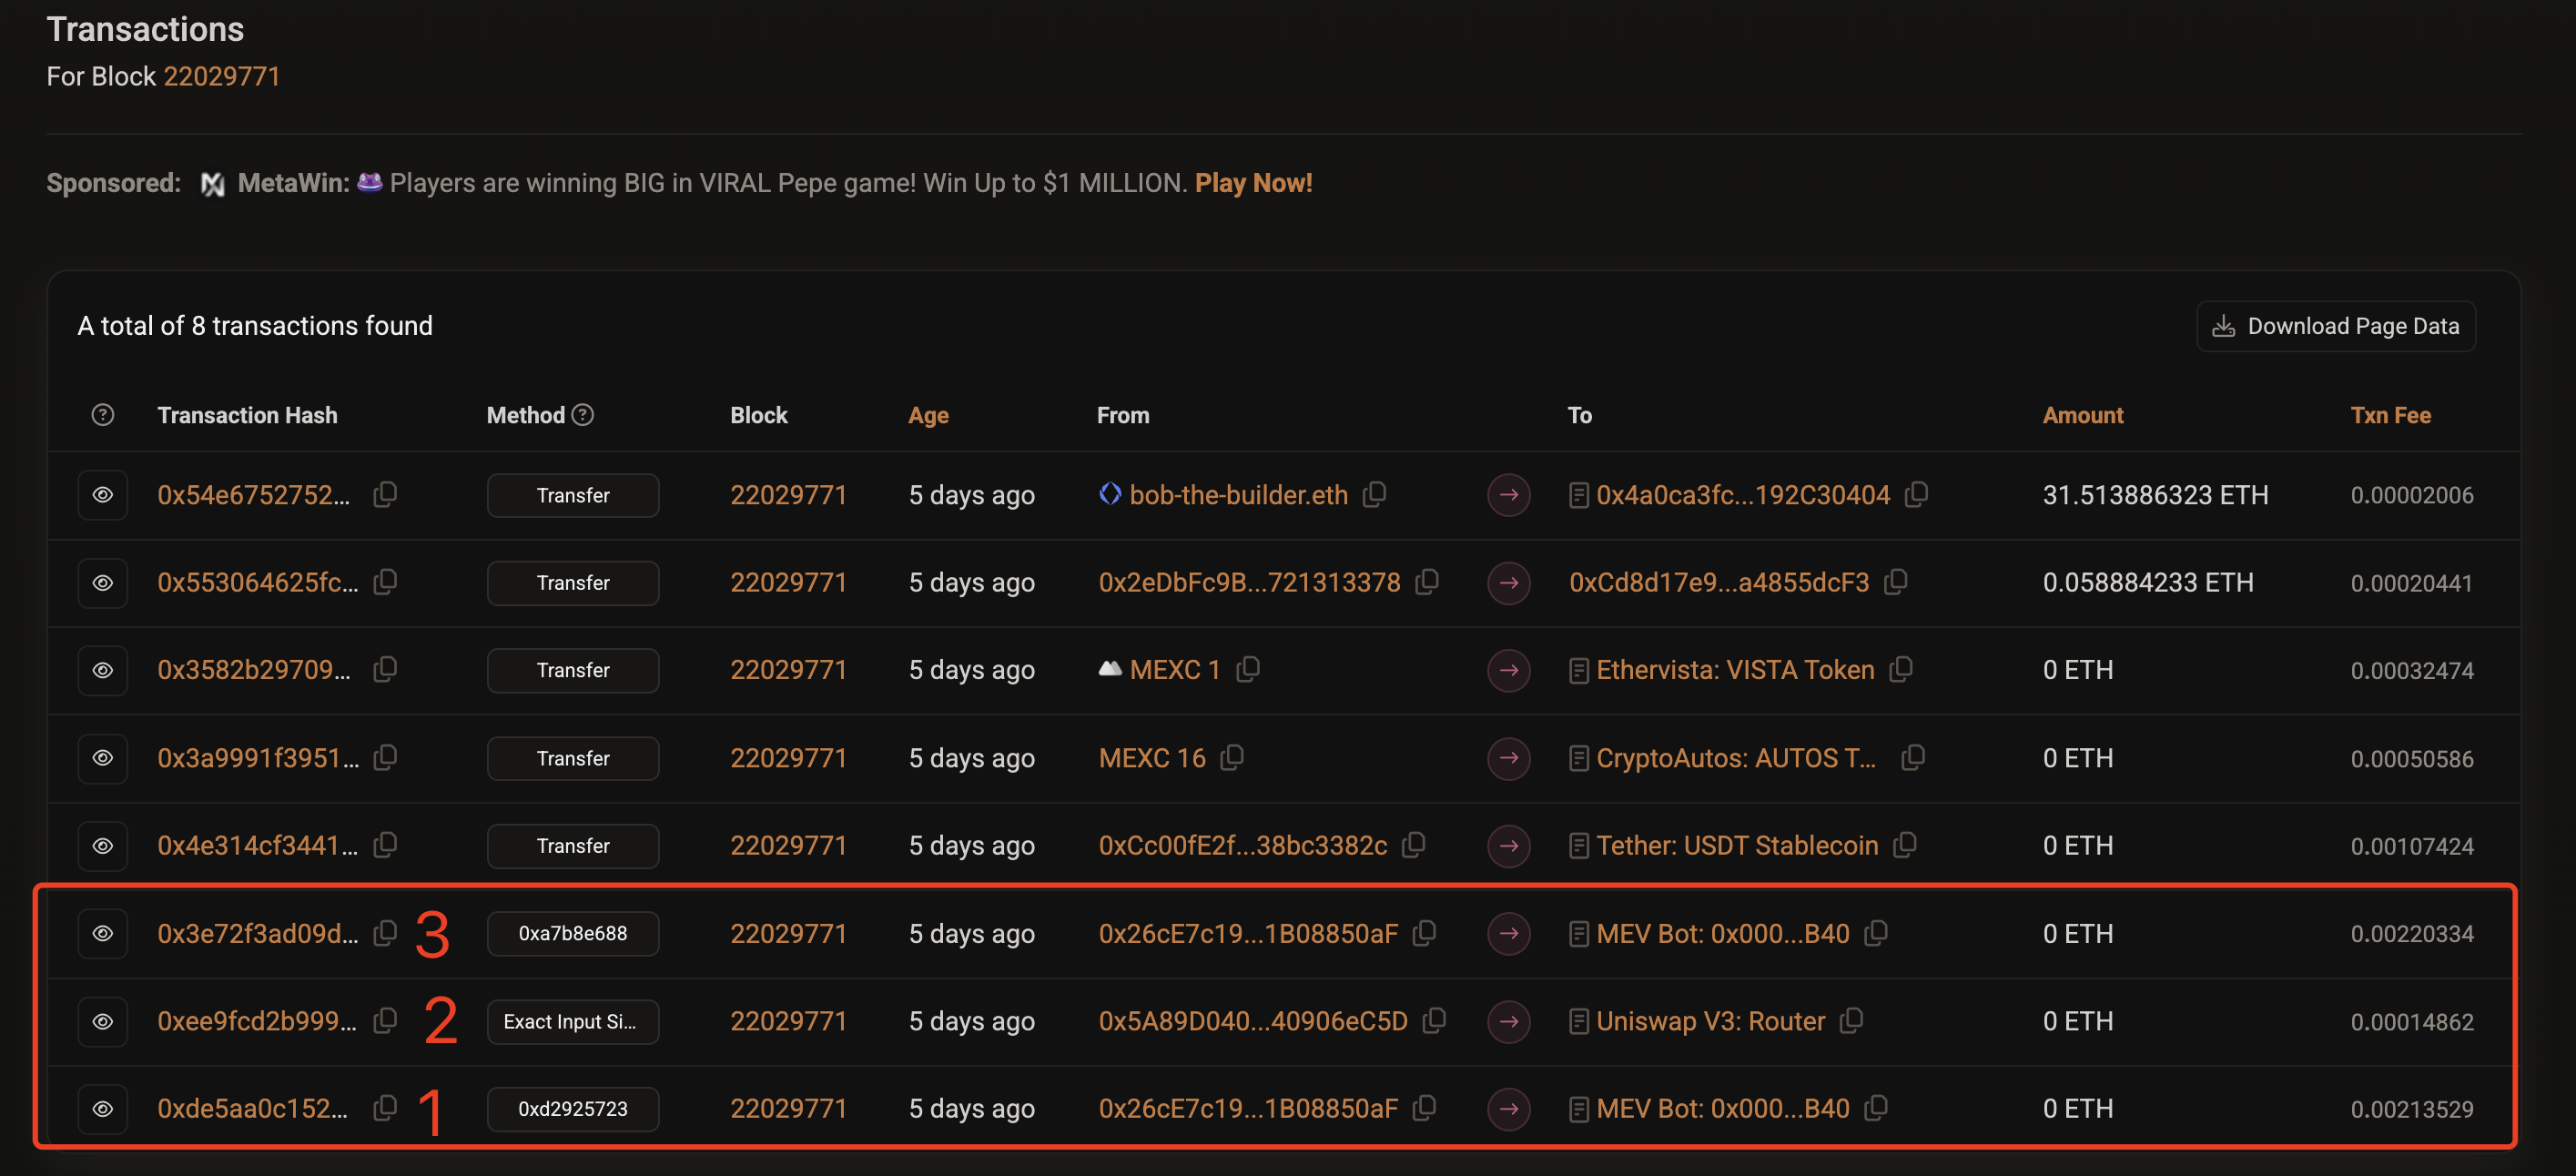Preview transaction 0x3582b29709 with eye icon

[102, 670]
